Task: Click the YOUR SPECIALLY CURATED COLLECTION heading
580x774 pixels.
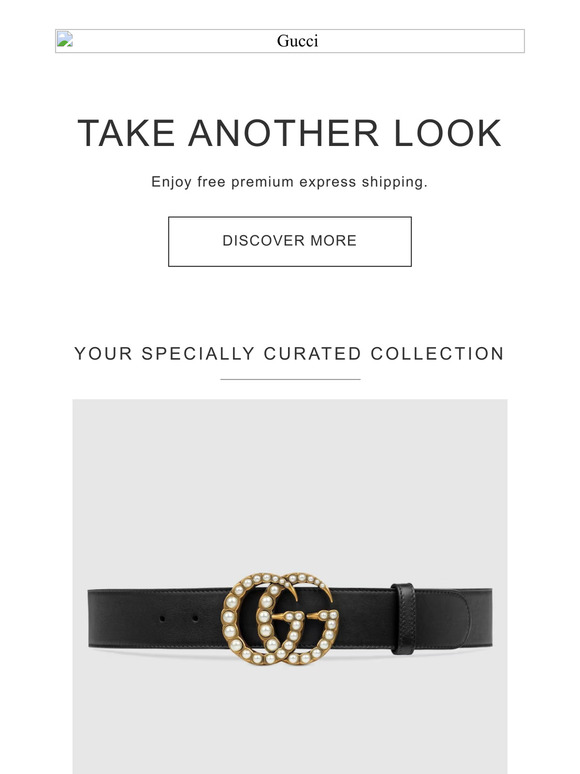Action: tap(290, 353)
